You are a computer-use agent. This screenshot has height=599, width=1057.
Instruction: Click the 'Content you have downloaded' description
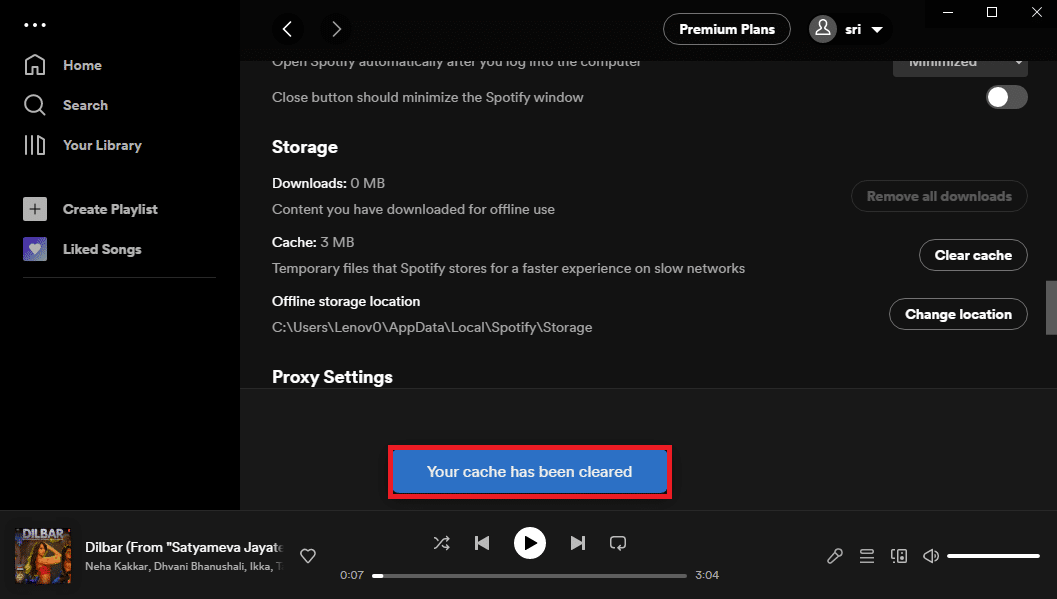(x=413, y=210)
